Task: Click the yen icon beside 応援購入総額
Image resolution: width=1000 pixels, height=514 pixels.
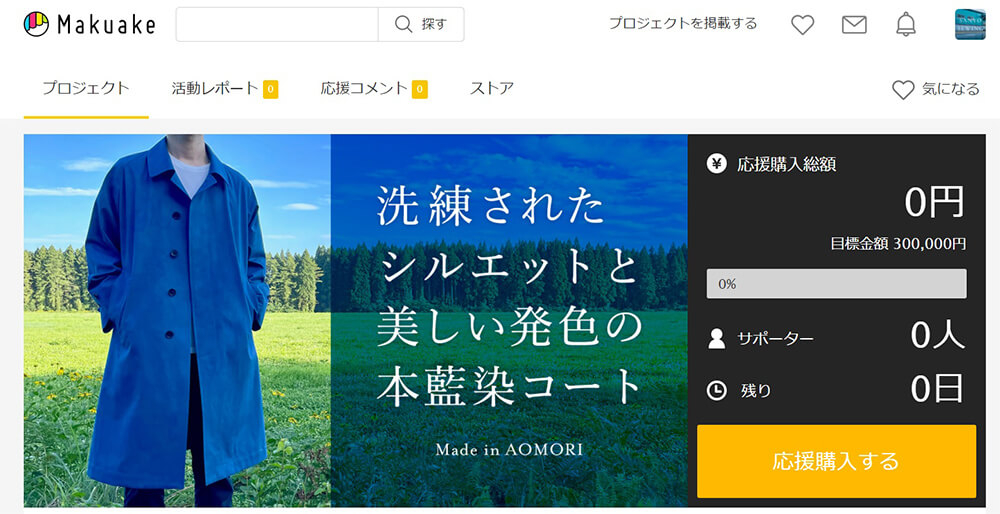Action: tap(716, 164)
